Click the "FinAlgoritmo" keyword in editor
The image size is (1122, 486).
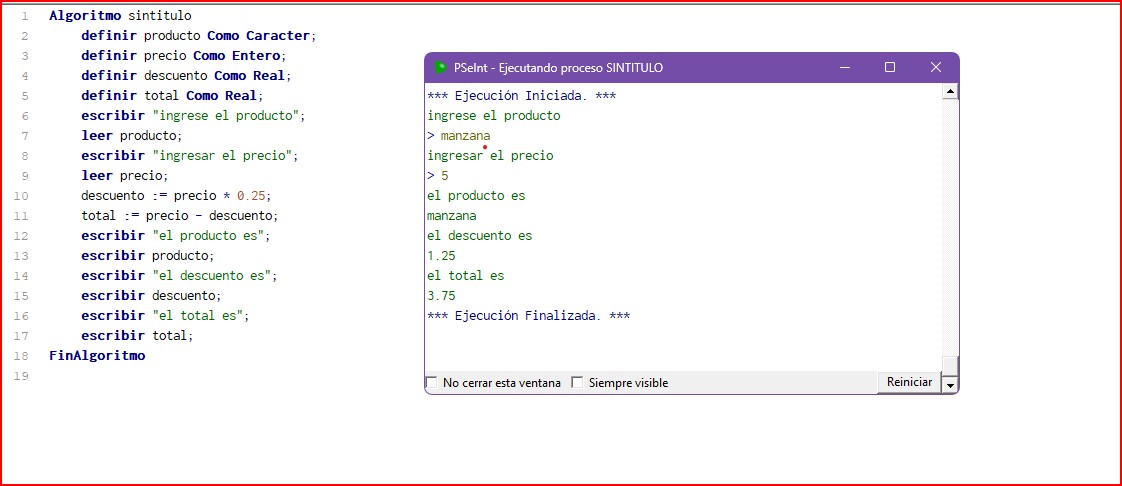(97, 356)
